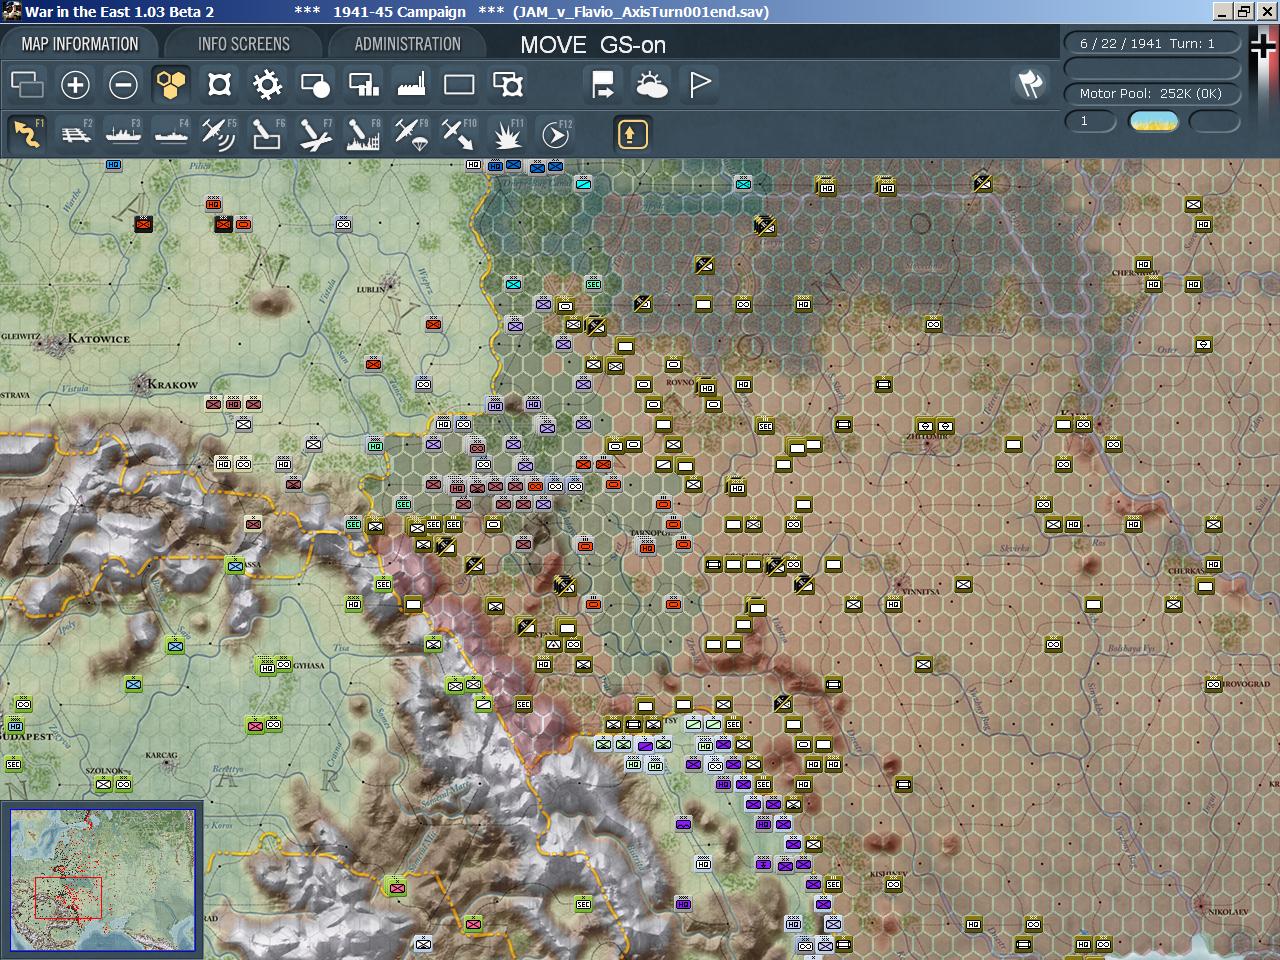The image size is (1280, 960).
Task: Click the Vinnitsa city label on map
Action: [x=921, y=591]
